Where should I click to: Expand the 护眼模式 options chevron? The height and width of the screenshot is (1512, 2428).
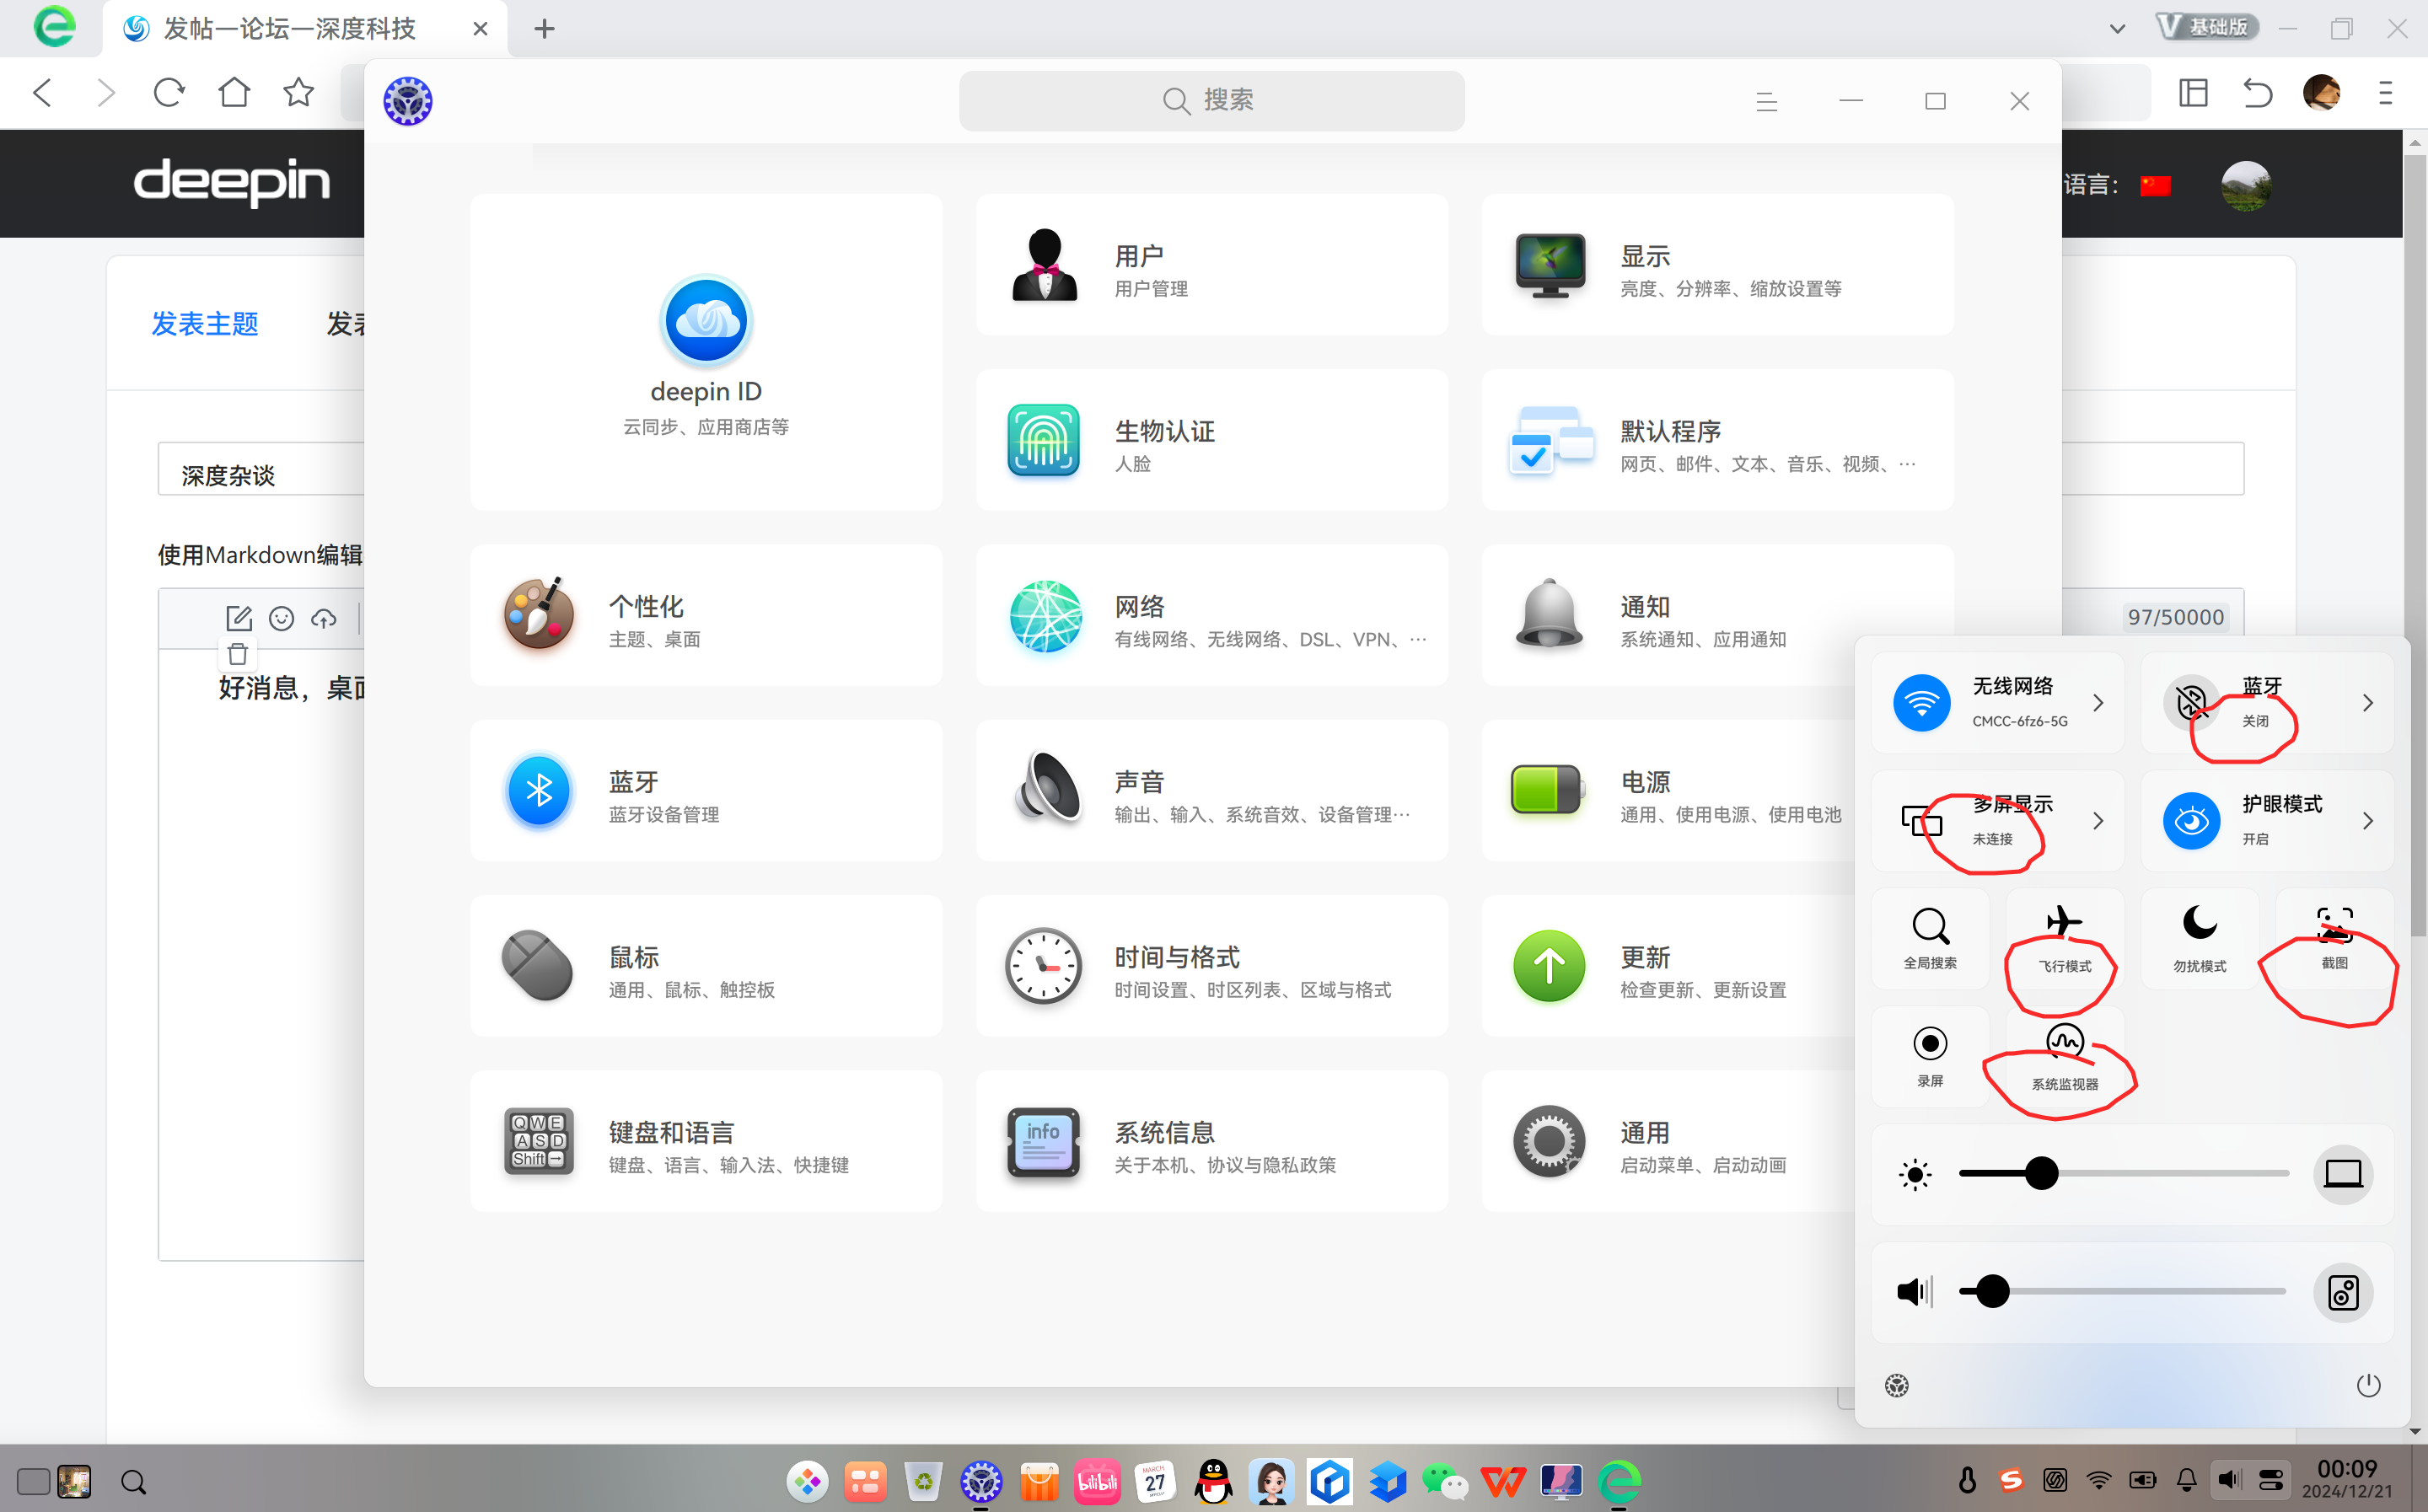click(x=2368, y=821)
